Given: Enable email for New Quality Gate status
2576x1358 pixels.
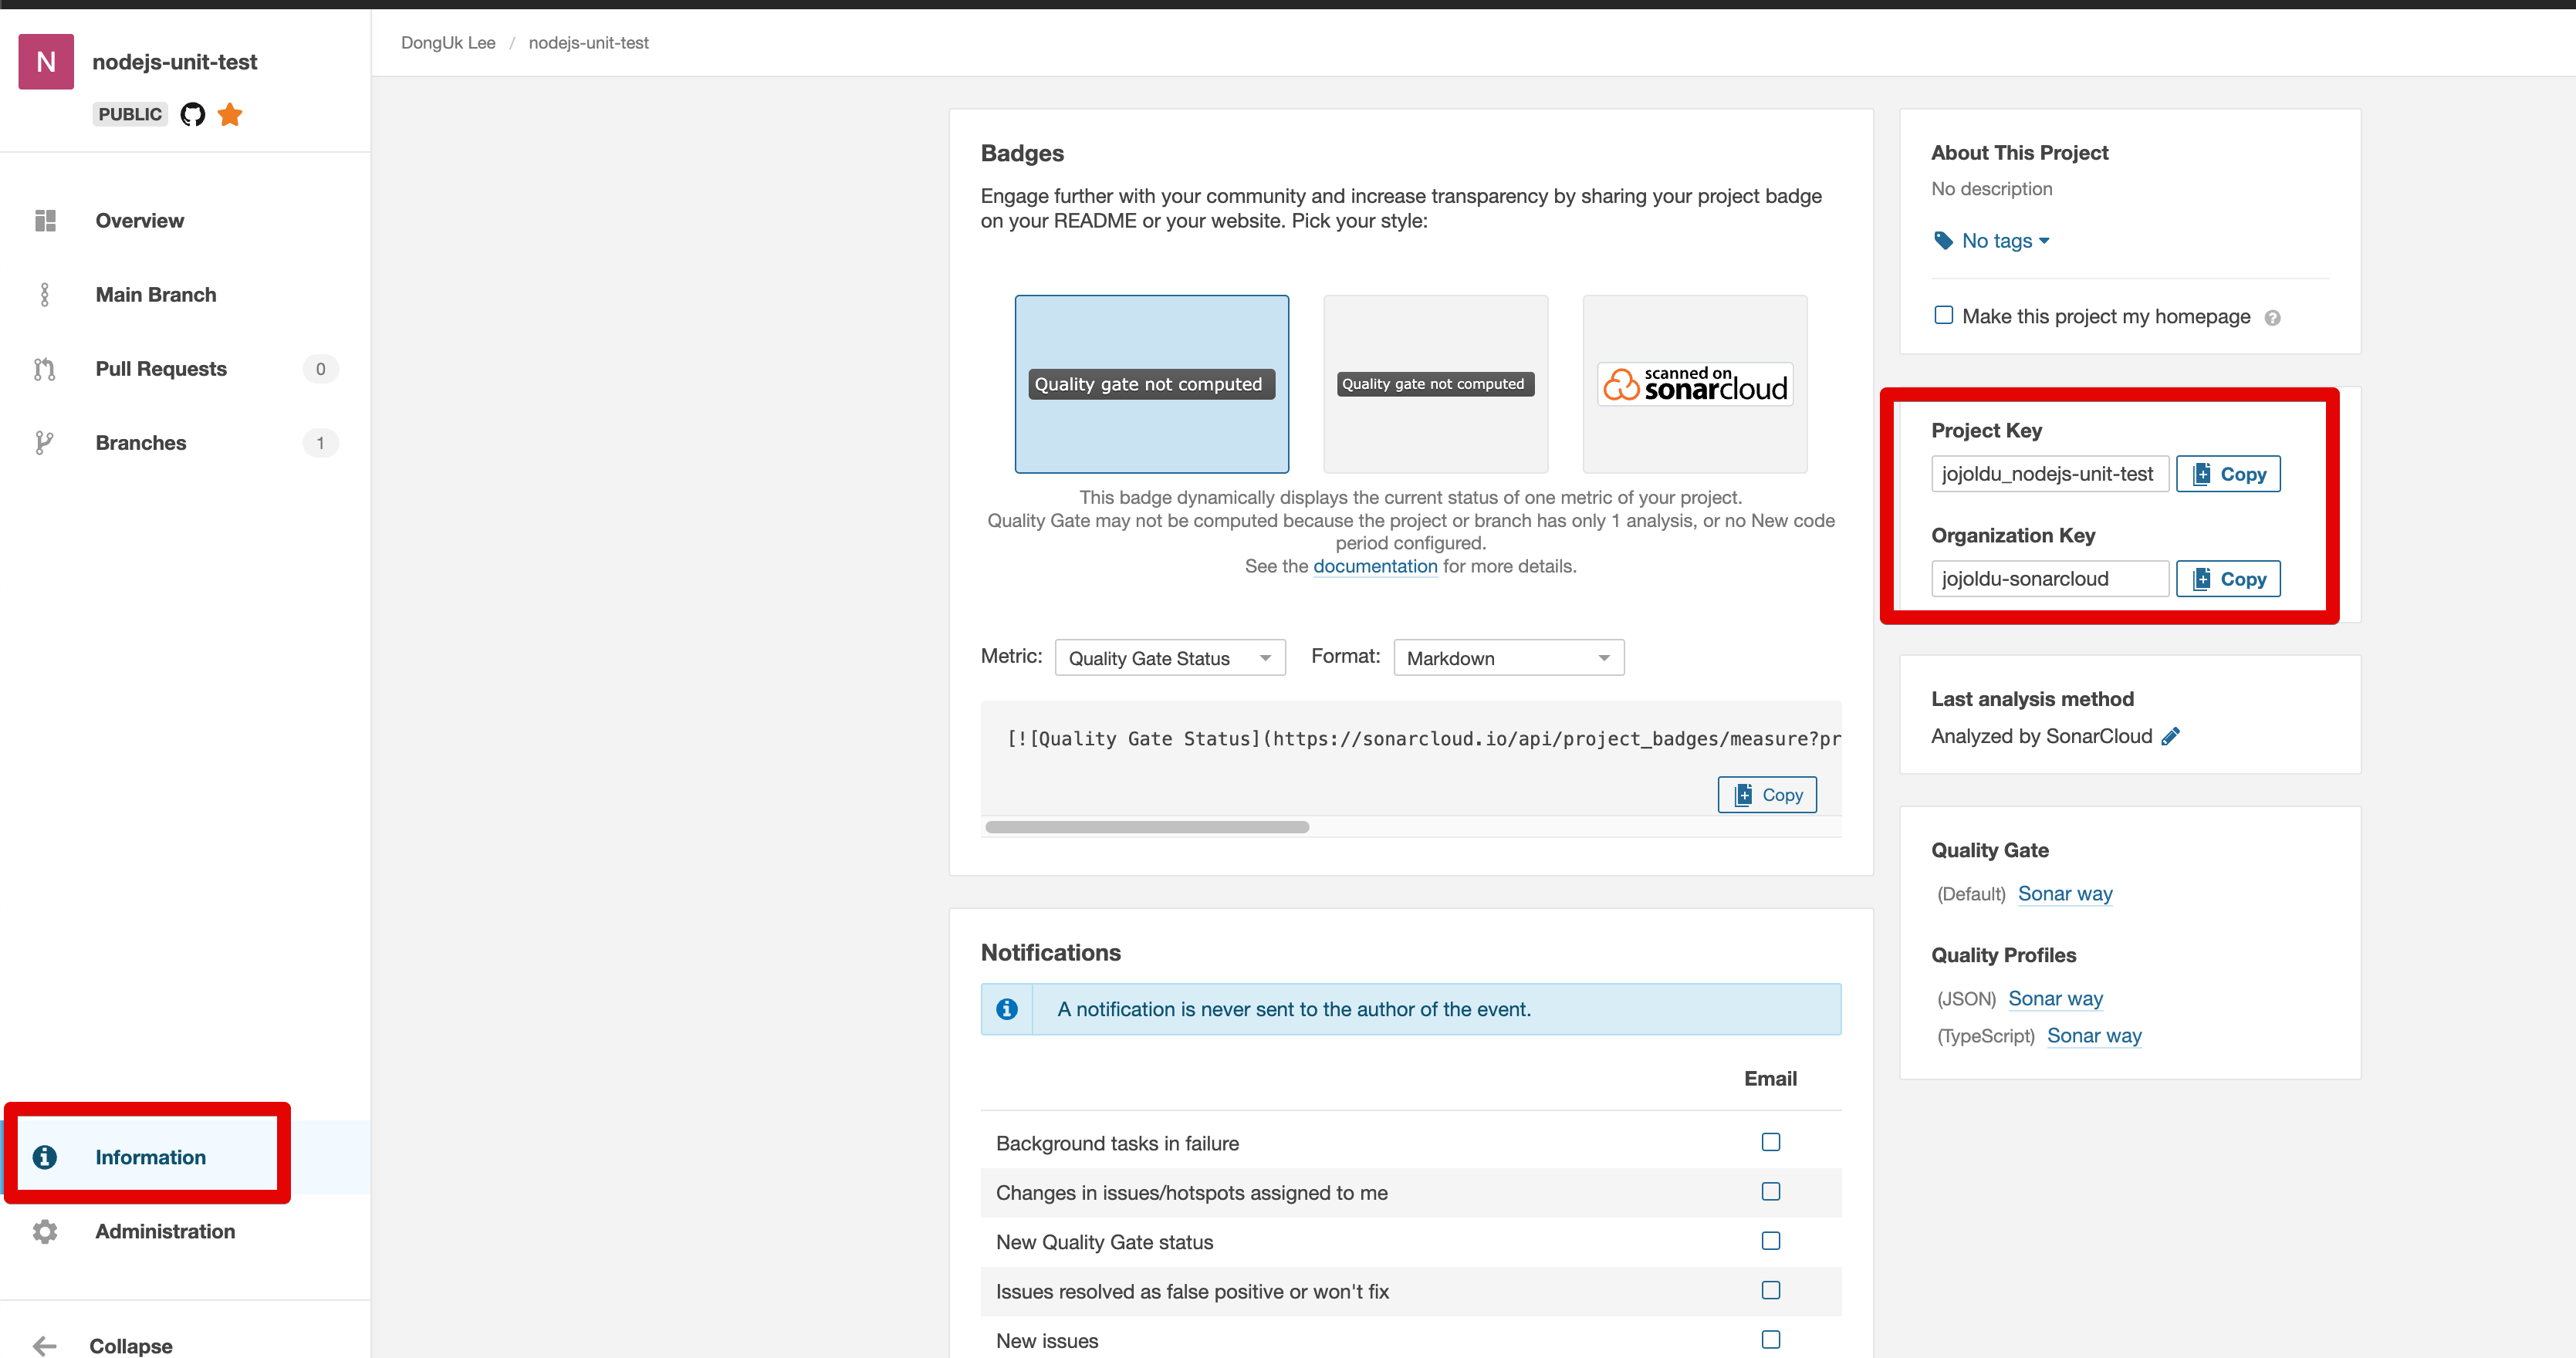Looking at the screenshot, I should (1770, 1241).
